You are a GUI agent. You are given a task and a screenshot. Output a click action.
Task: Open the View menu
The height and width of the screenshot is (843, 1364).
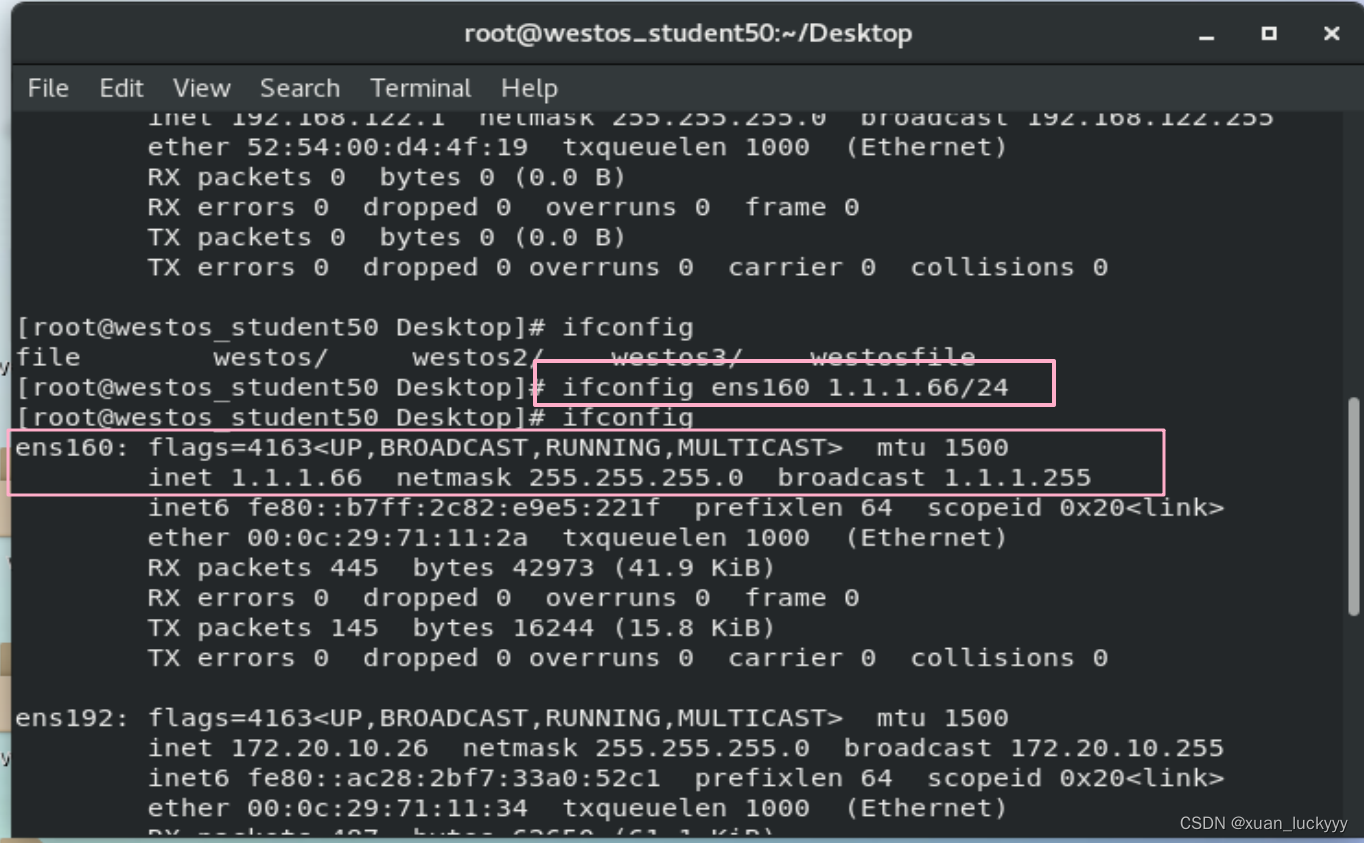pos(201,88)
